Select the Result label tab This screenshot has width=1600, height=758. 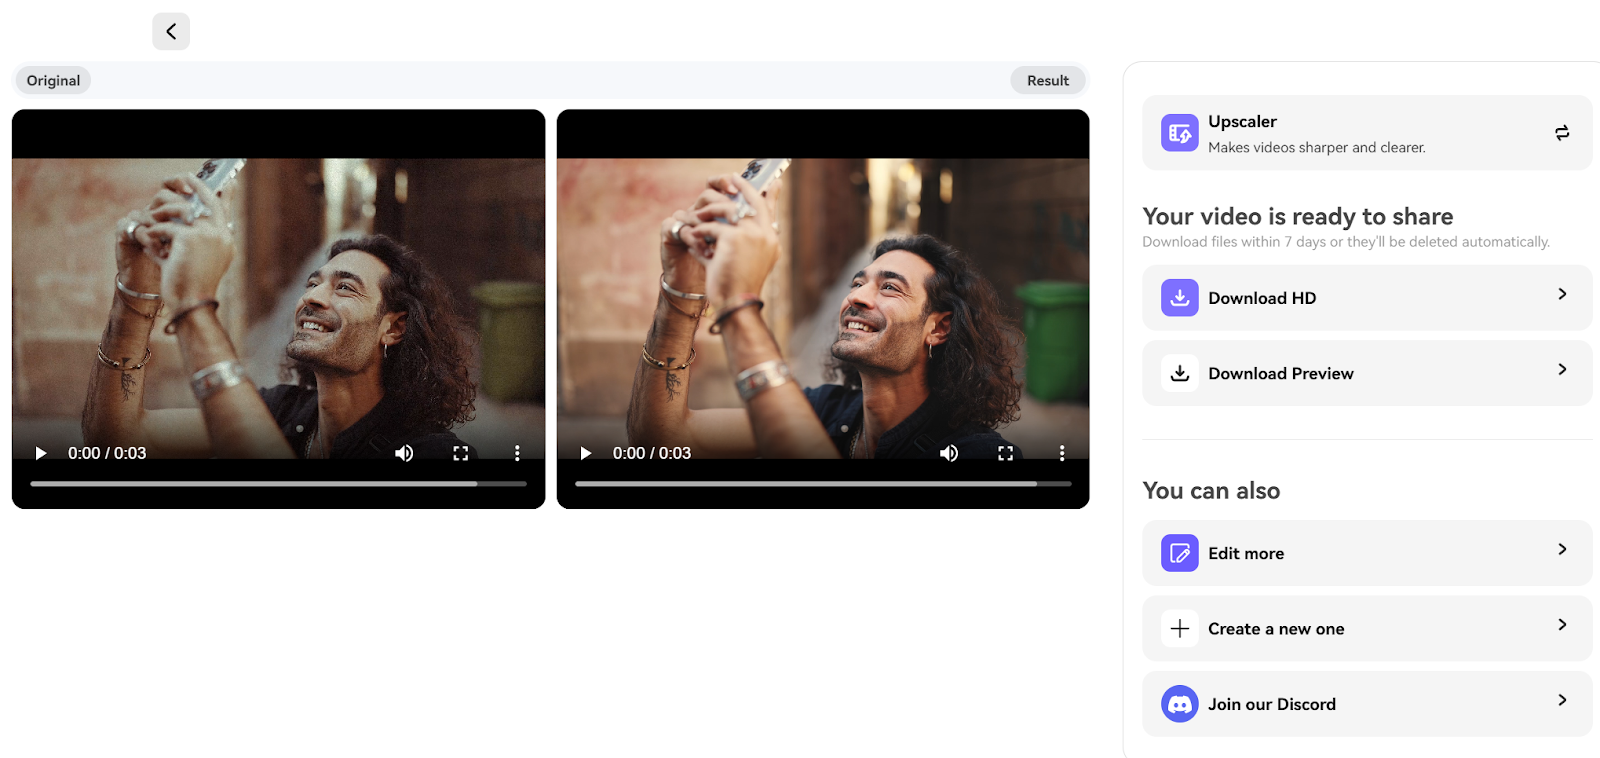(x=1048, y=80)
